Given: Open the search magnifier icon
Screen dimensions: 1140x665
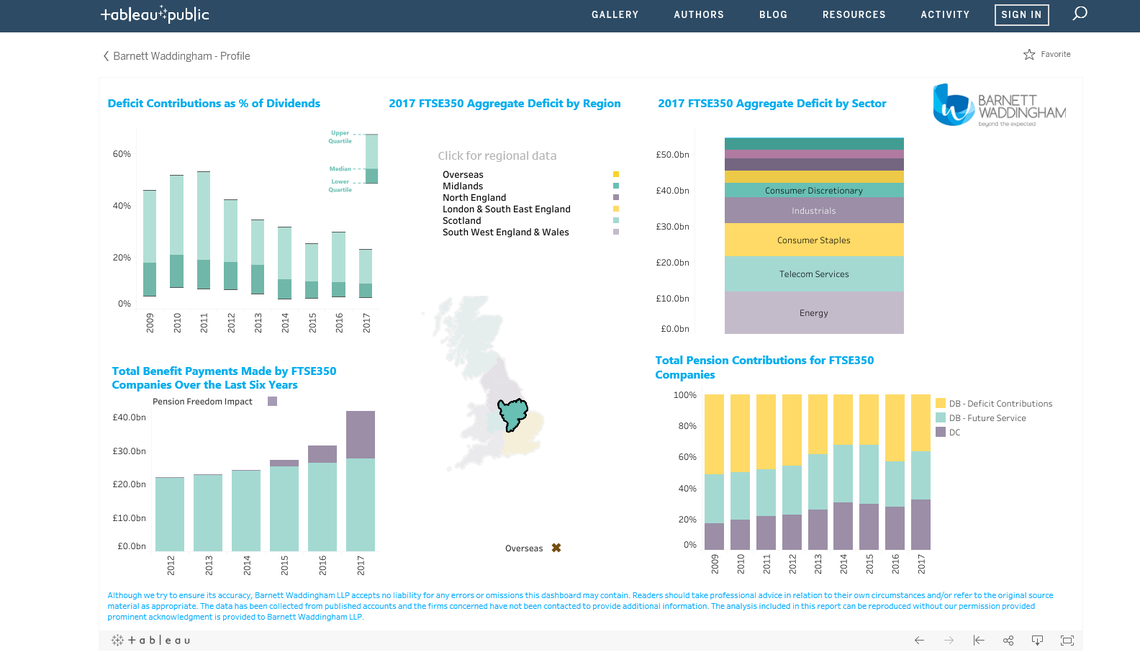Looking at the screenshot, I should [x=1079, y=14].
